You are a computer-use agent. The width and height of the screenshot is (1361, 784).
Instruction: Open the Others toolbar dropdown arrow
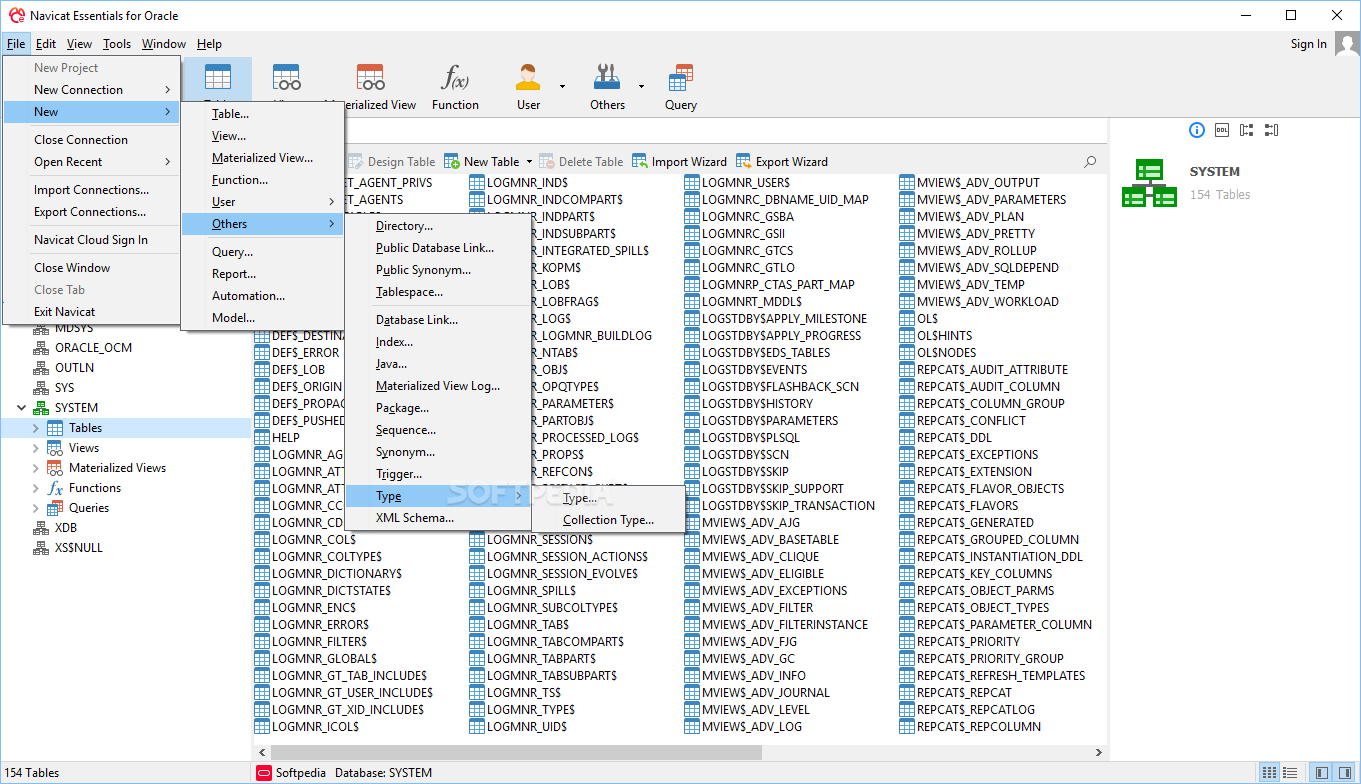[641, 86]
